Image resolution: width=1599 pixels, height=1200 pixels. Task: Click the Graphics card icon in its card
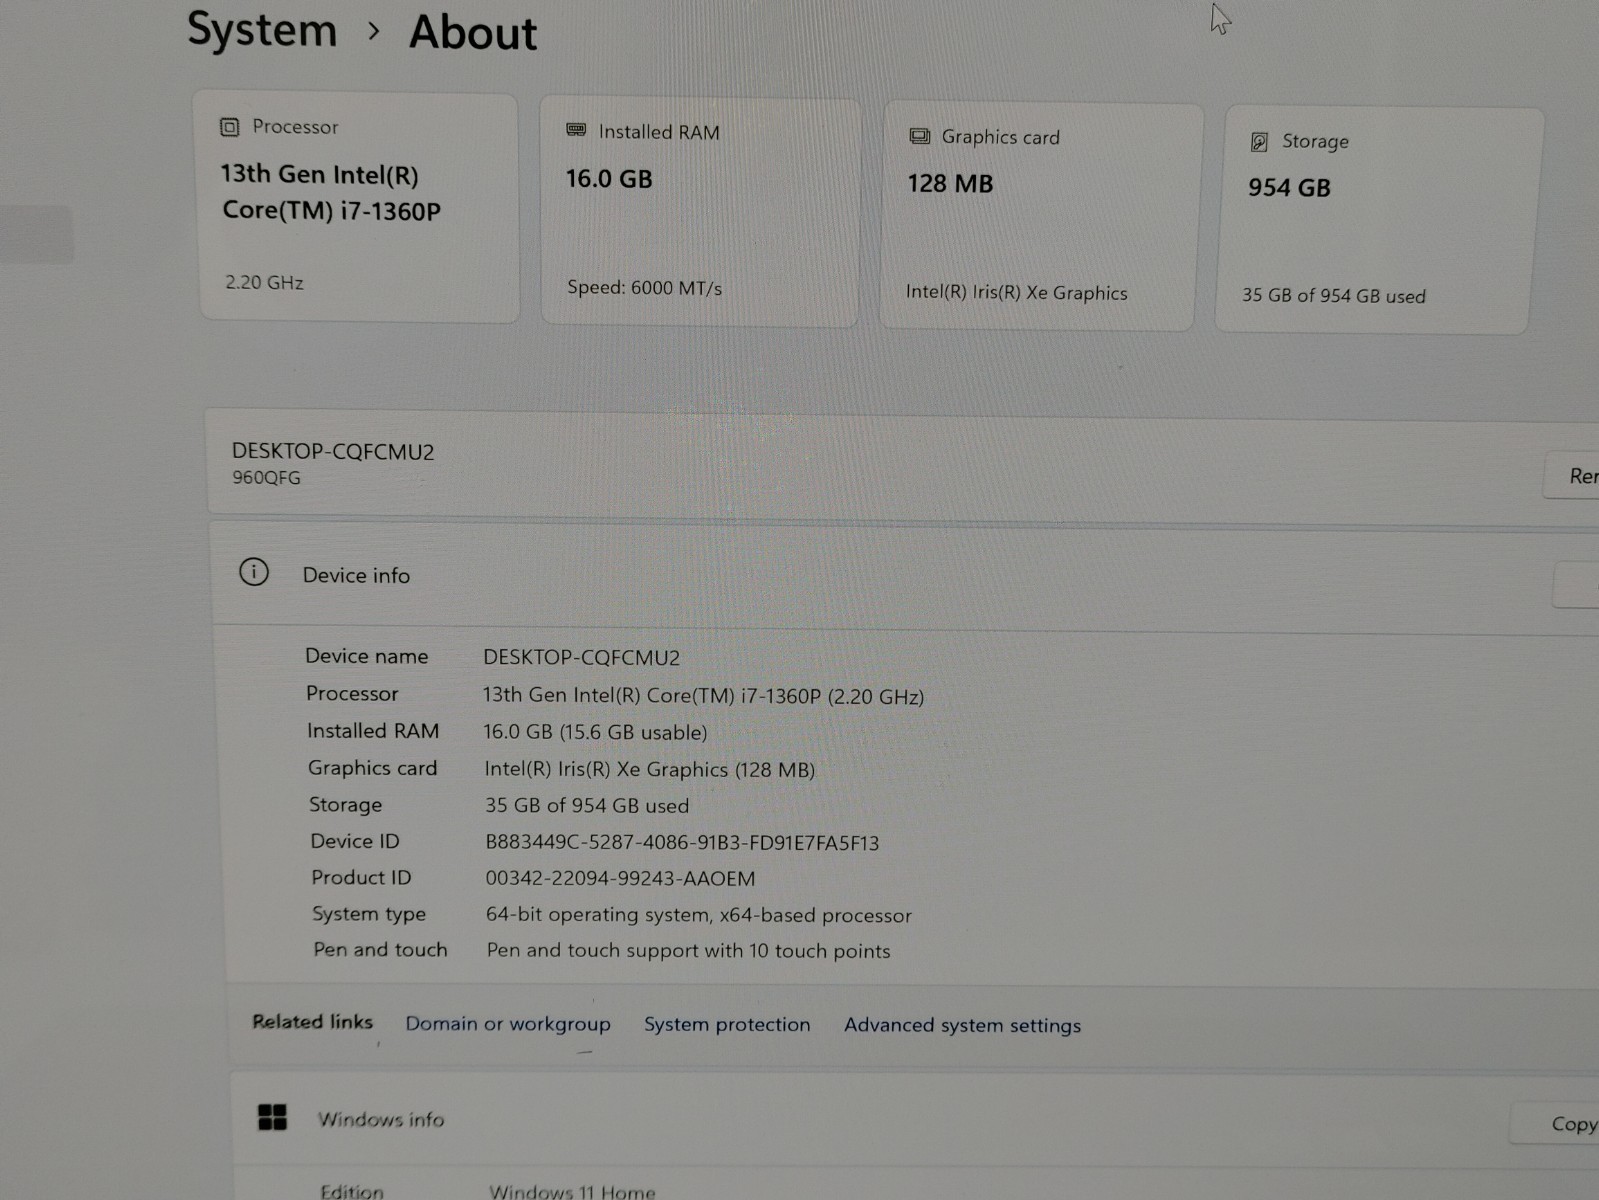pos(919,136)
